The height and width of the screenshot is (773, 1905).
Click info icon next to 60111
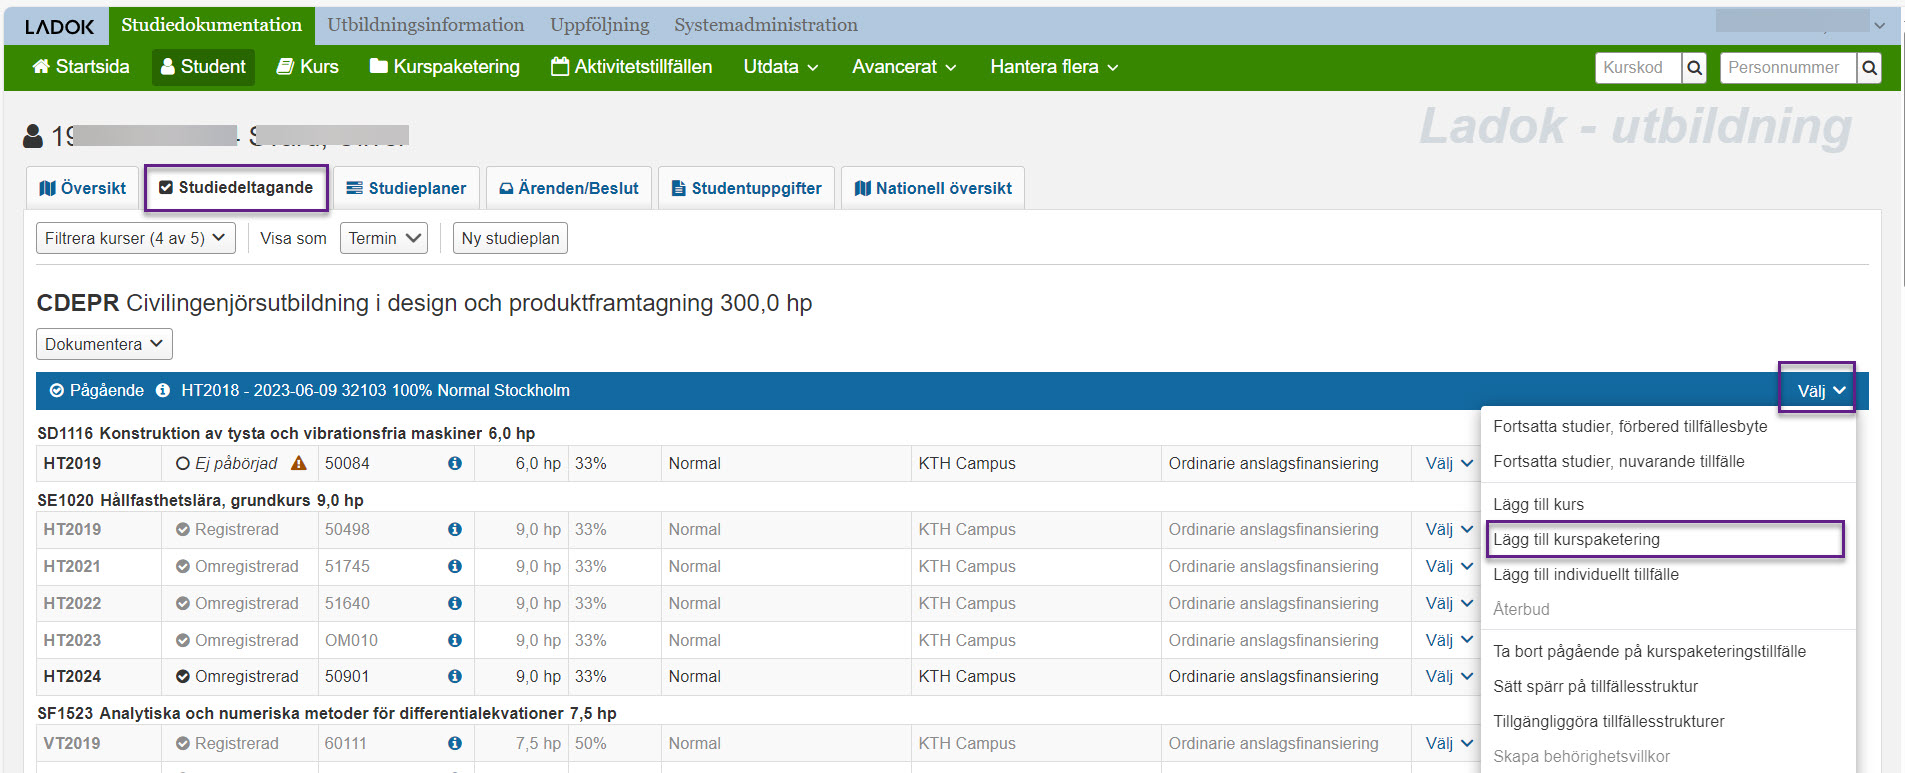pos(455,744)
